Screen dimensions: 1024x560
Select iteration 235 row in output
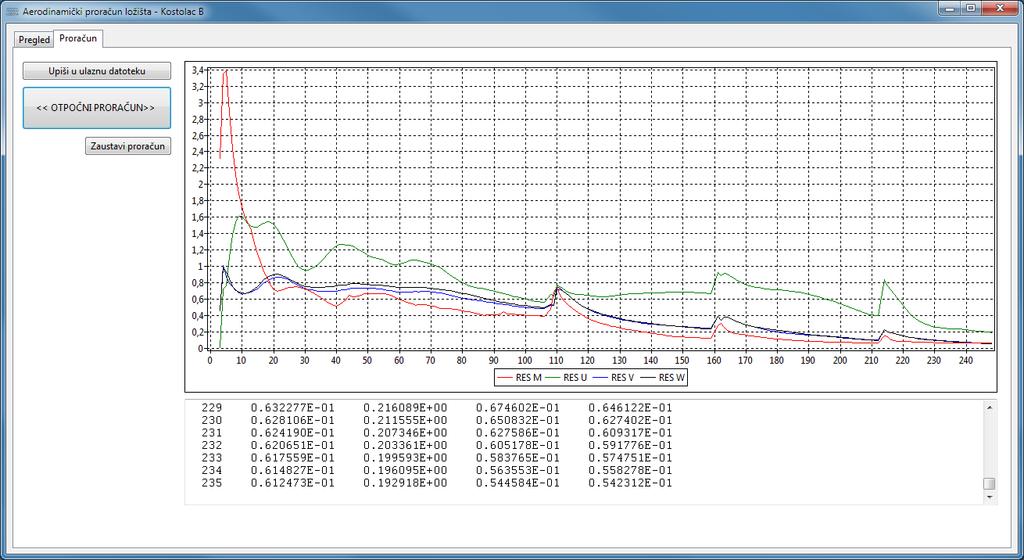tap(437, 483)
